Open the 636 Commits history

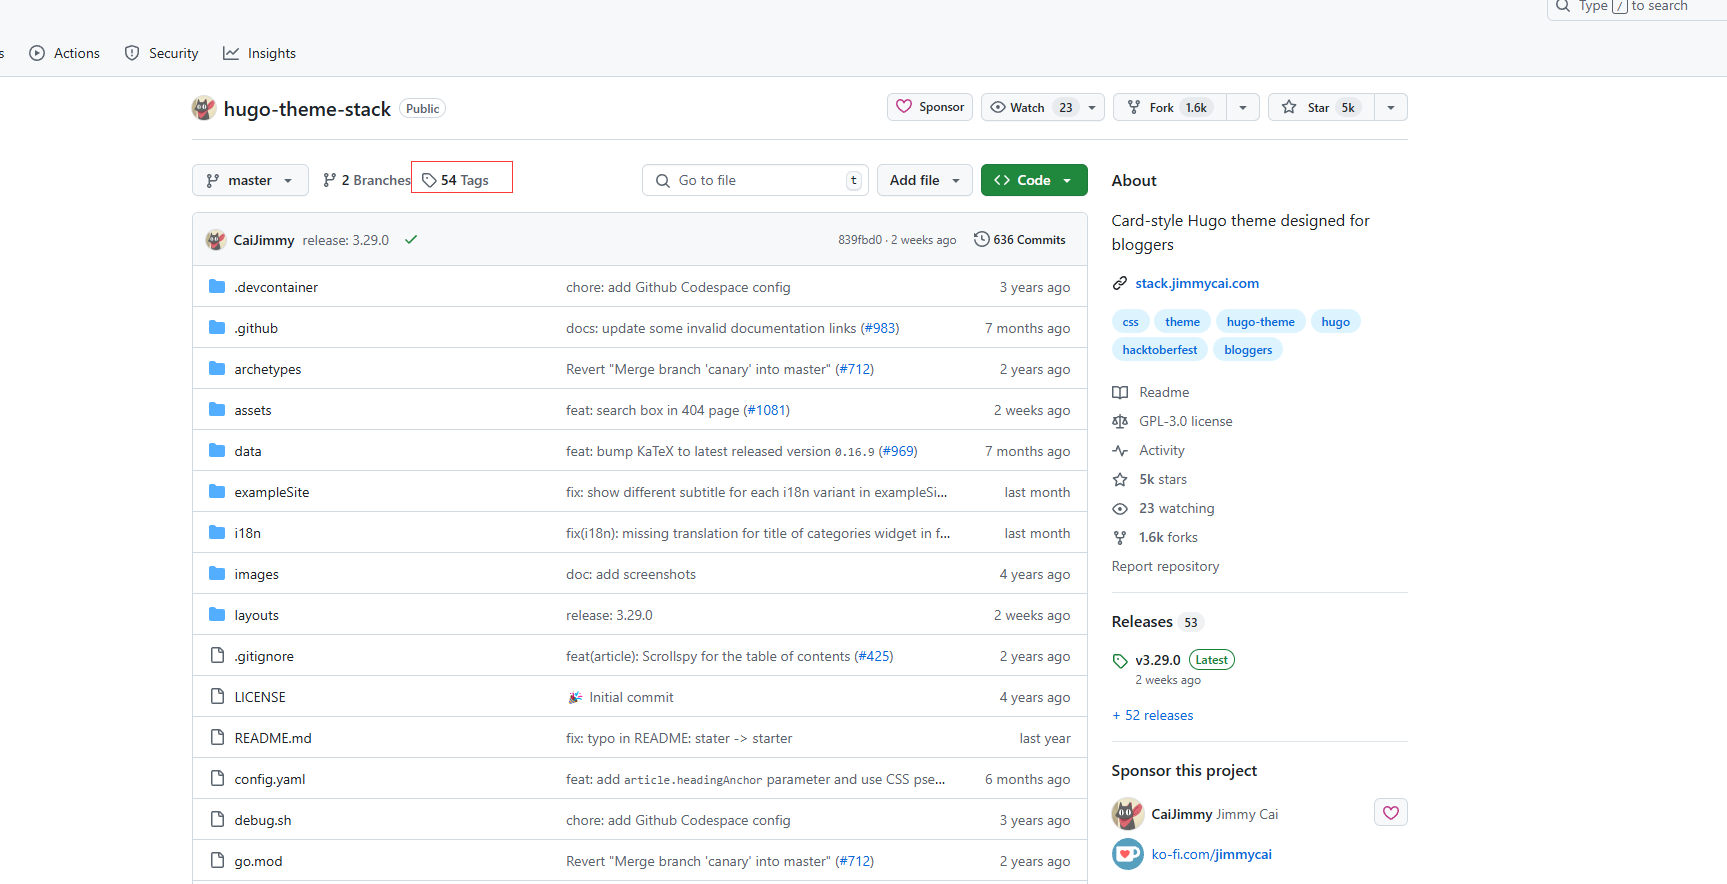pyautogui.click(x=1020, y=240)
